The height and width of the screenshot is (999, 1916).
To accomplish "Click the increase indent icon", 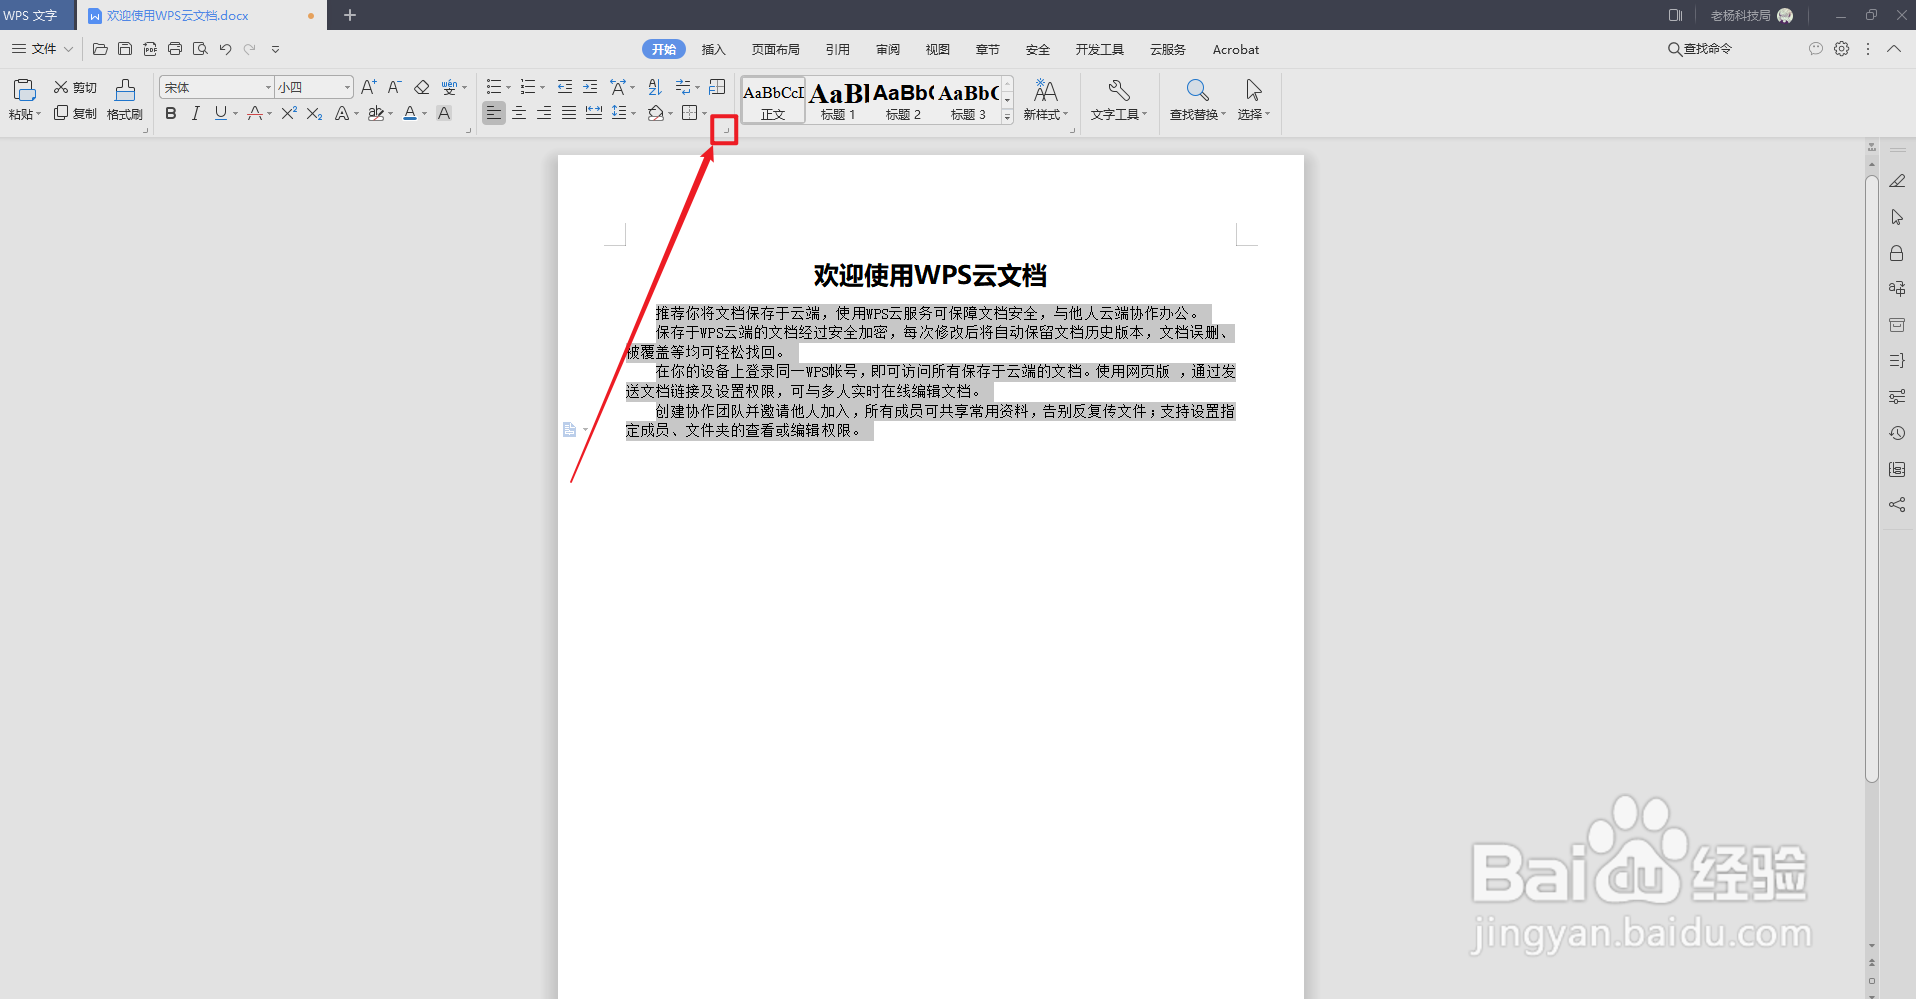I will click(x=590, y=87).
